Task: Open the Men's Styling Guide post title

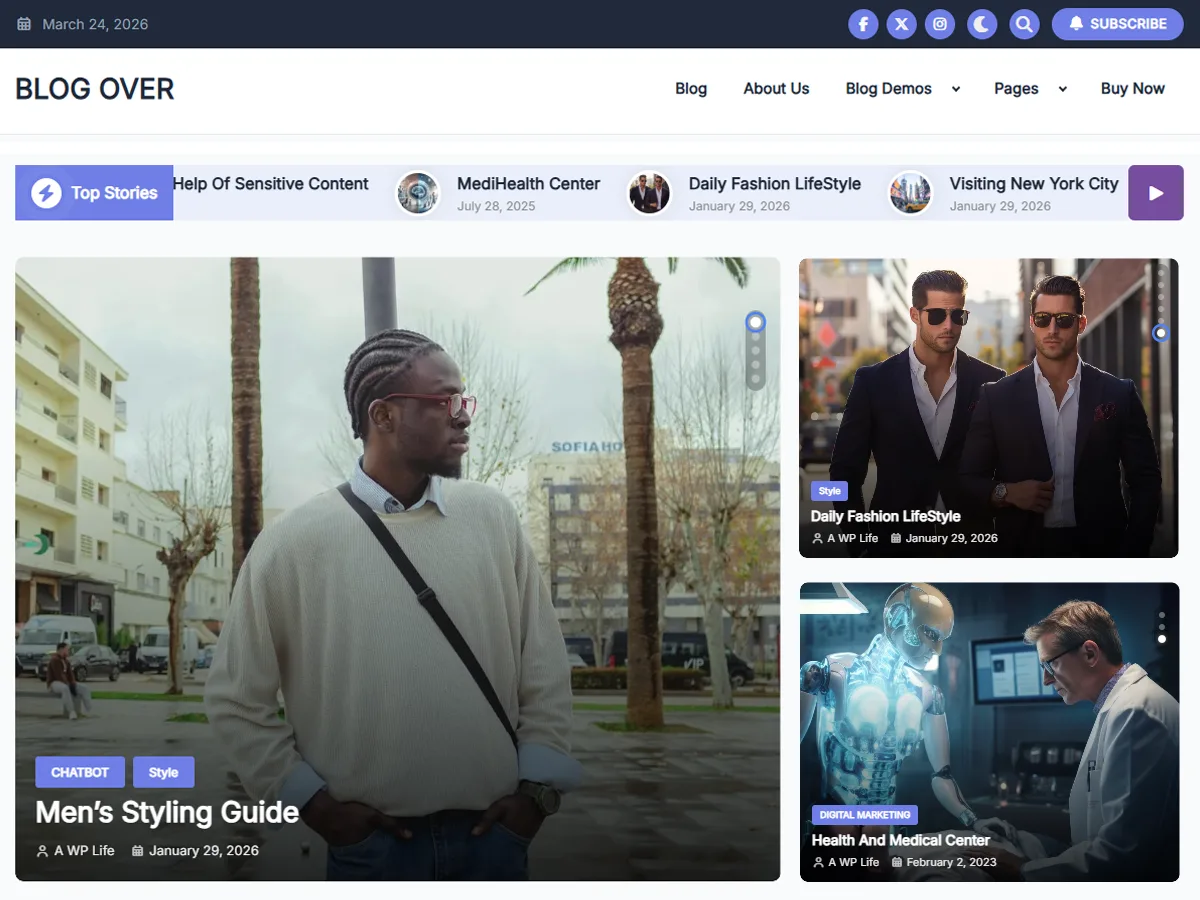Action: [167, 812]
